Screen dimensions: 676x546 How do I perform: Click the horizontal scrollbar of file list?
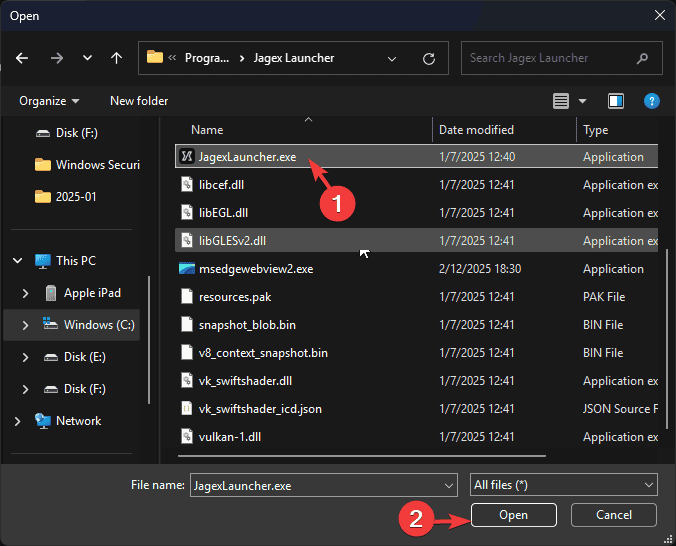tap(362, 455)
